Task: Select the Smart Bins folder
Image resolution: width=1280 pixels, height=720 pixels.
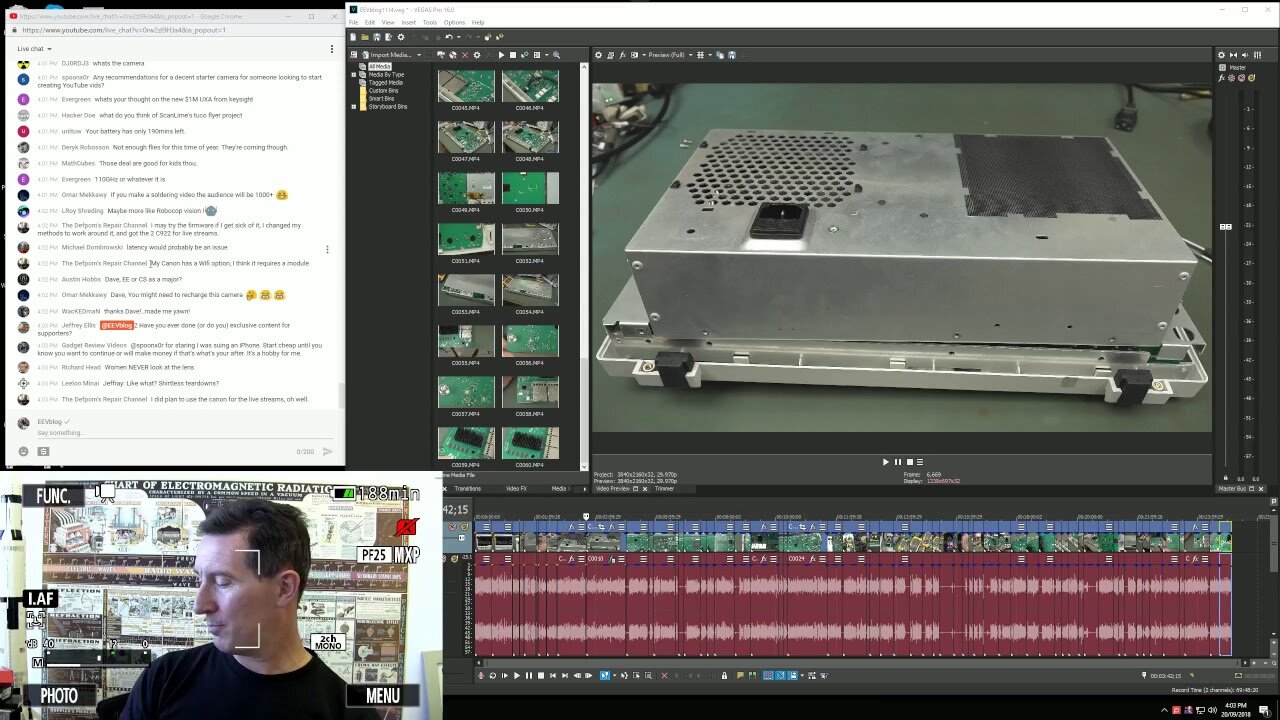Action: (381, 98)
